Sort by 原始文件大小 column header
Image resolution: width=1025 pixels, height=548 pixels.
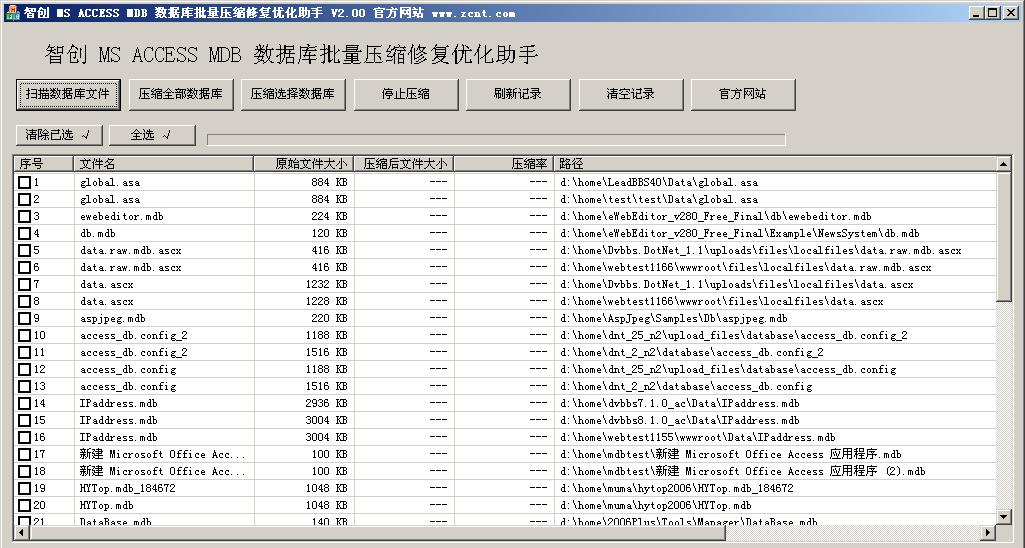[304, 163]
